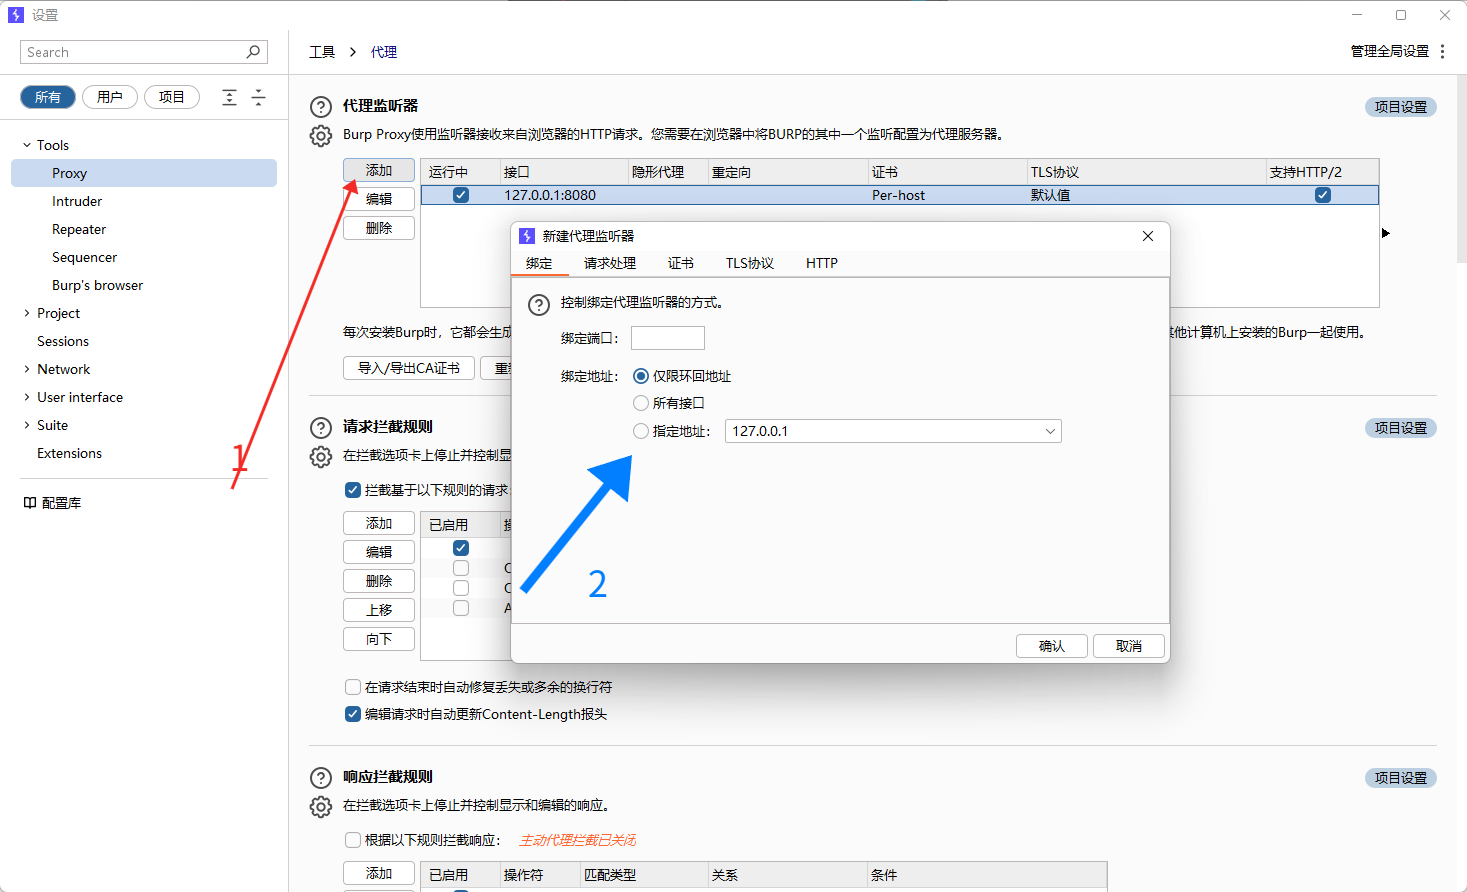Click the gear icon under 代理监听器 help icon

(x=320, y=134)
